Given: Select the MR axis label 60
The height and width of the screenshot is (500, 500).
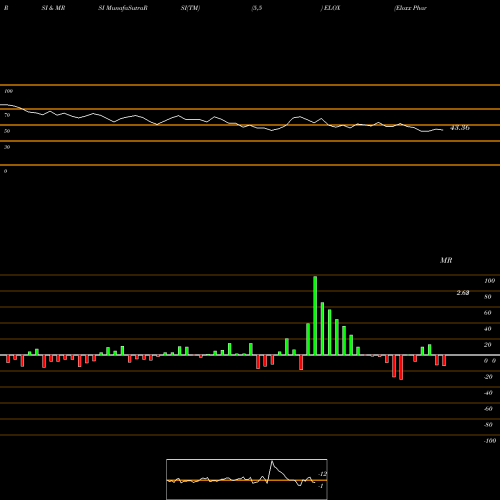Looking at the screenshot, I should point(488,313).
